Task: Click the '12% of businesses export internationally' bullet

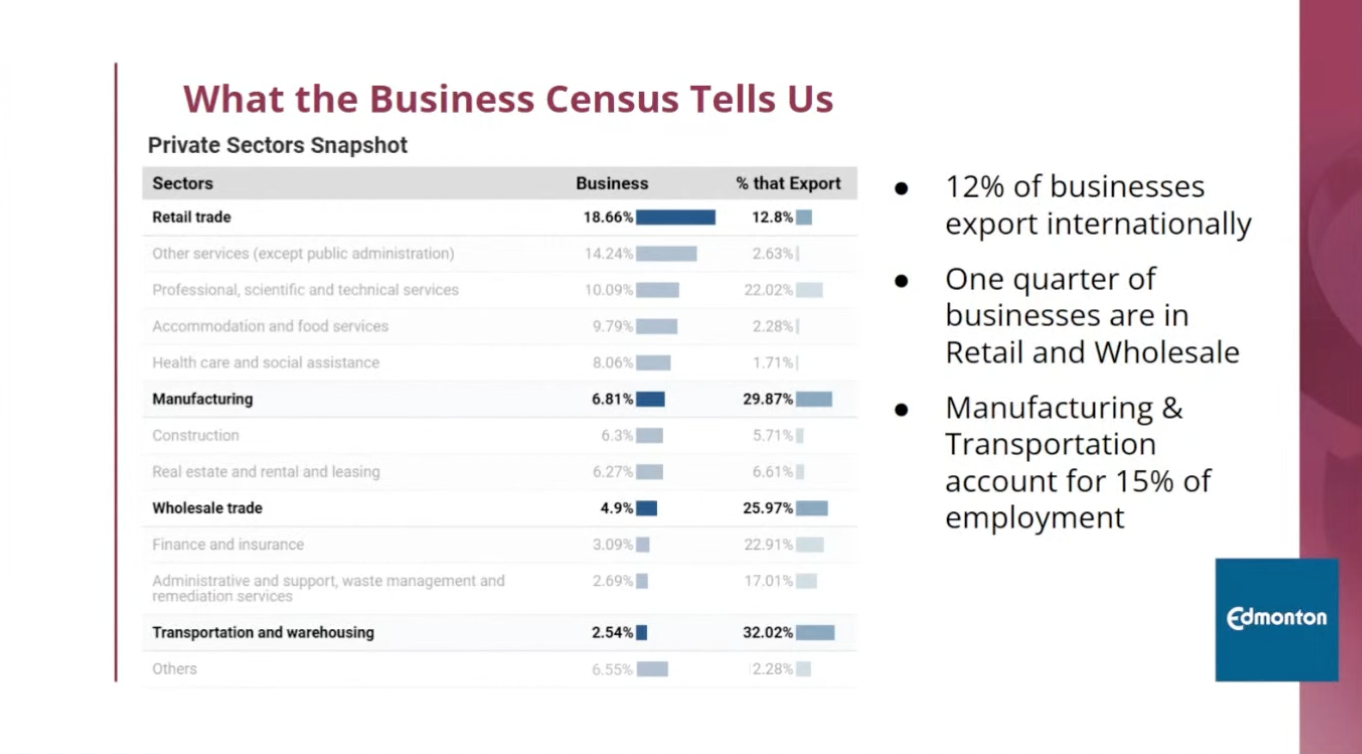Action: [x=1098, y=205]
